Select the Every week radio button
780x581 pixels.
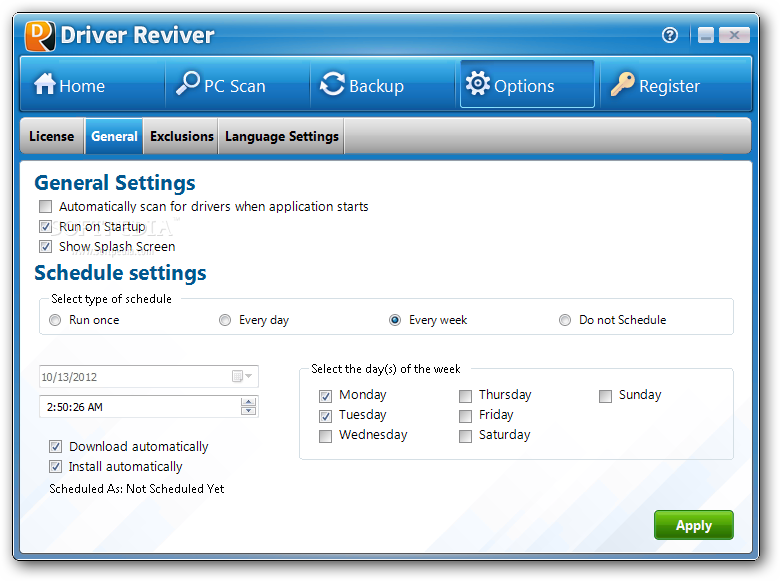click(x=395, y=320)
